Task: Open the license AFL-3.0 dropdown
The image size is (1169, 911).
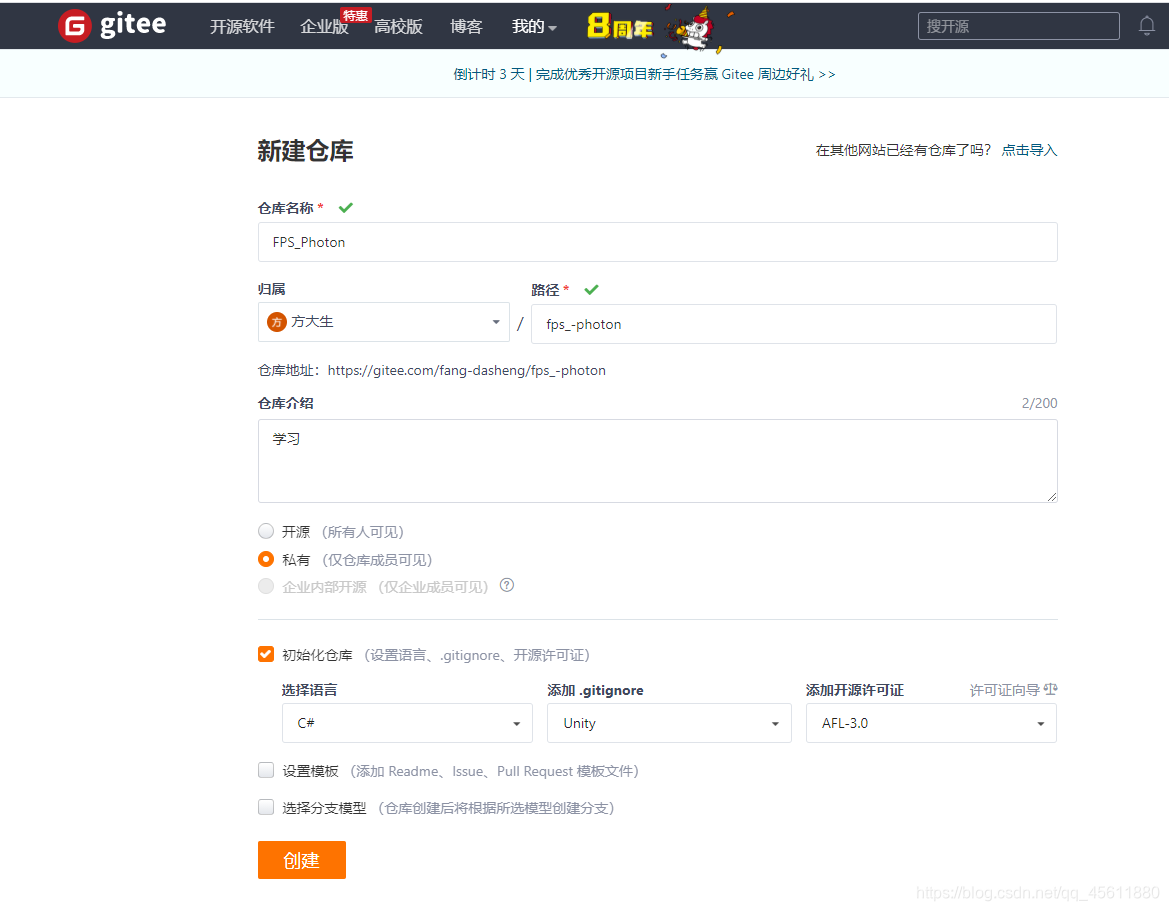Action: click(x=931, y=723)
